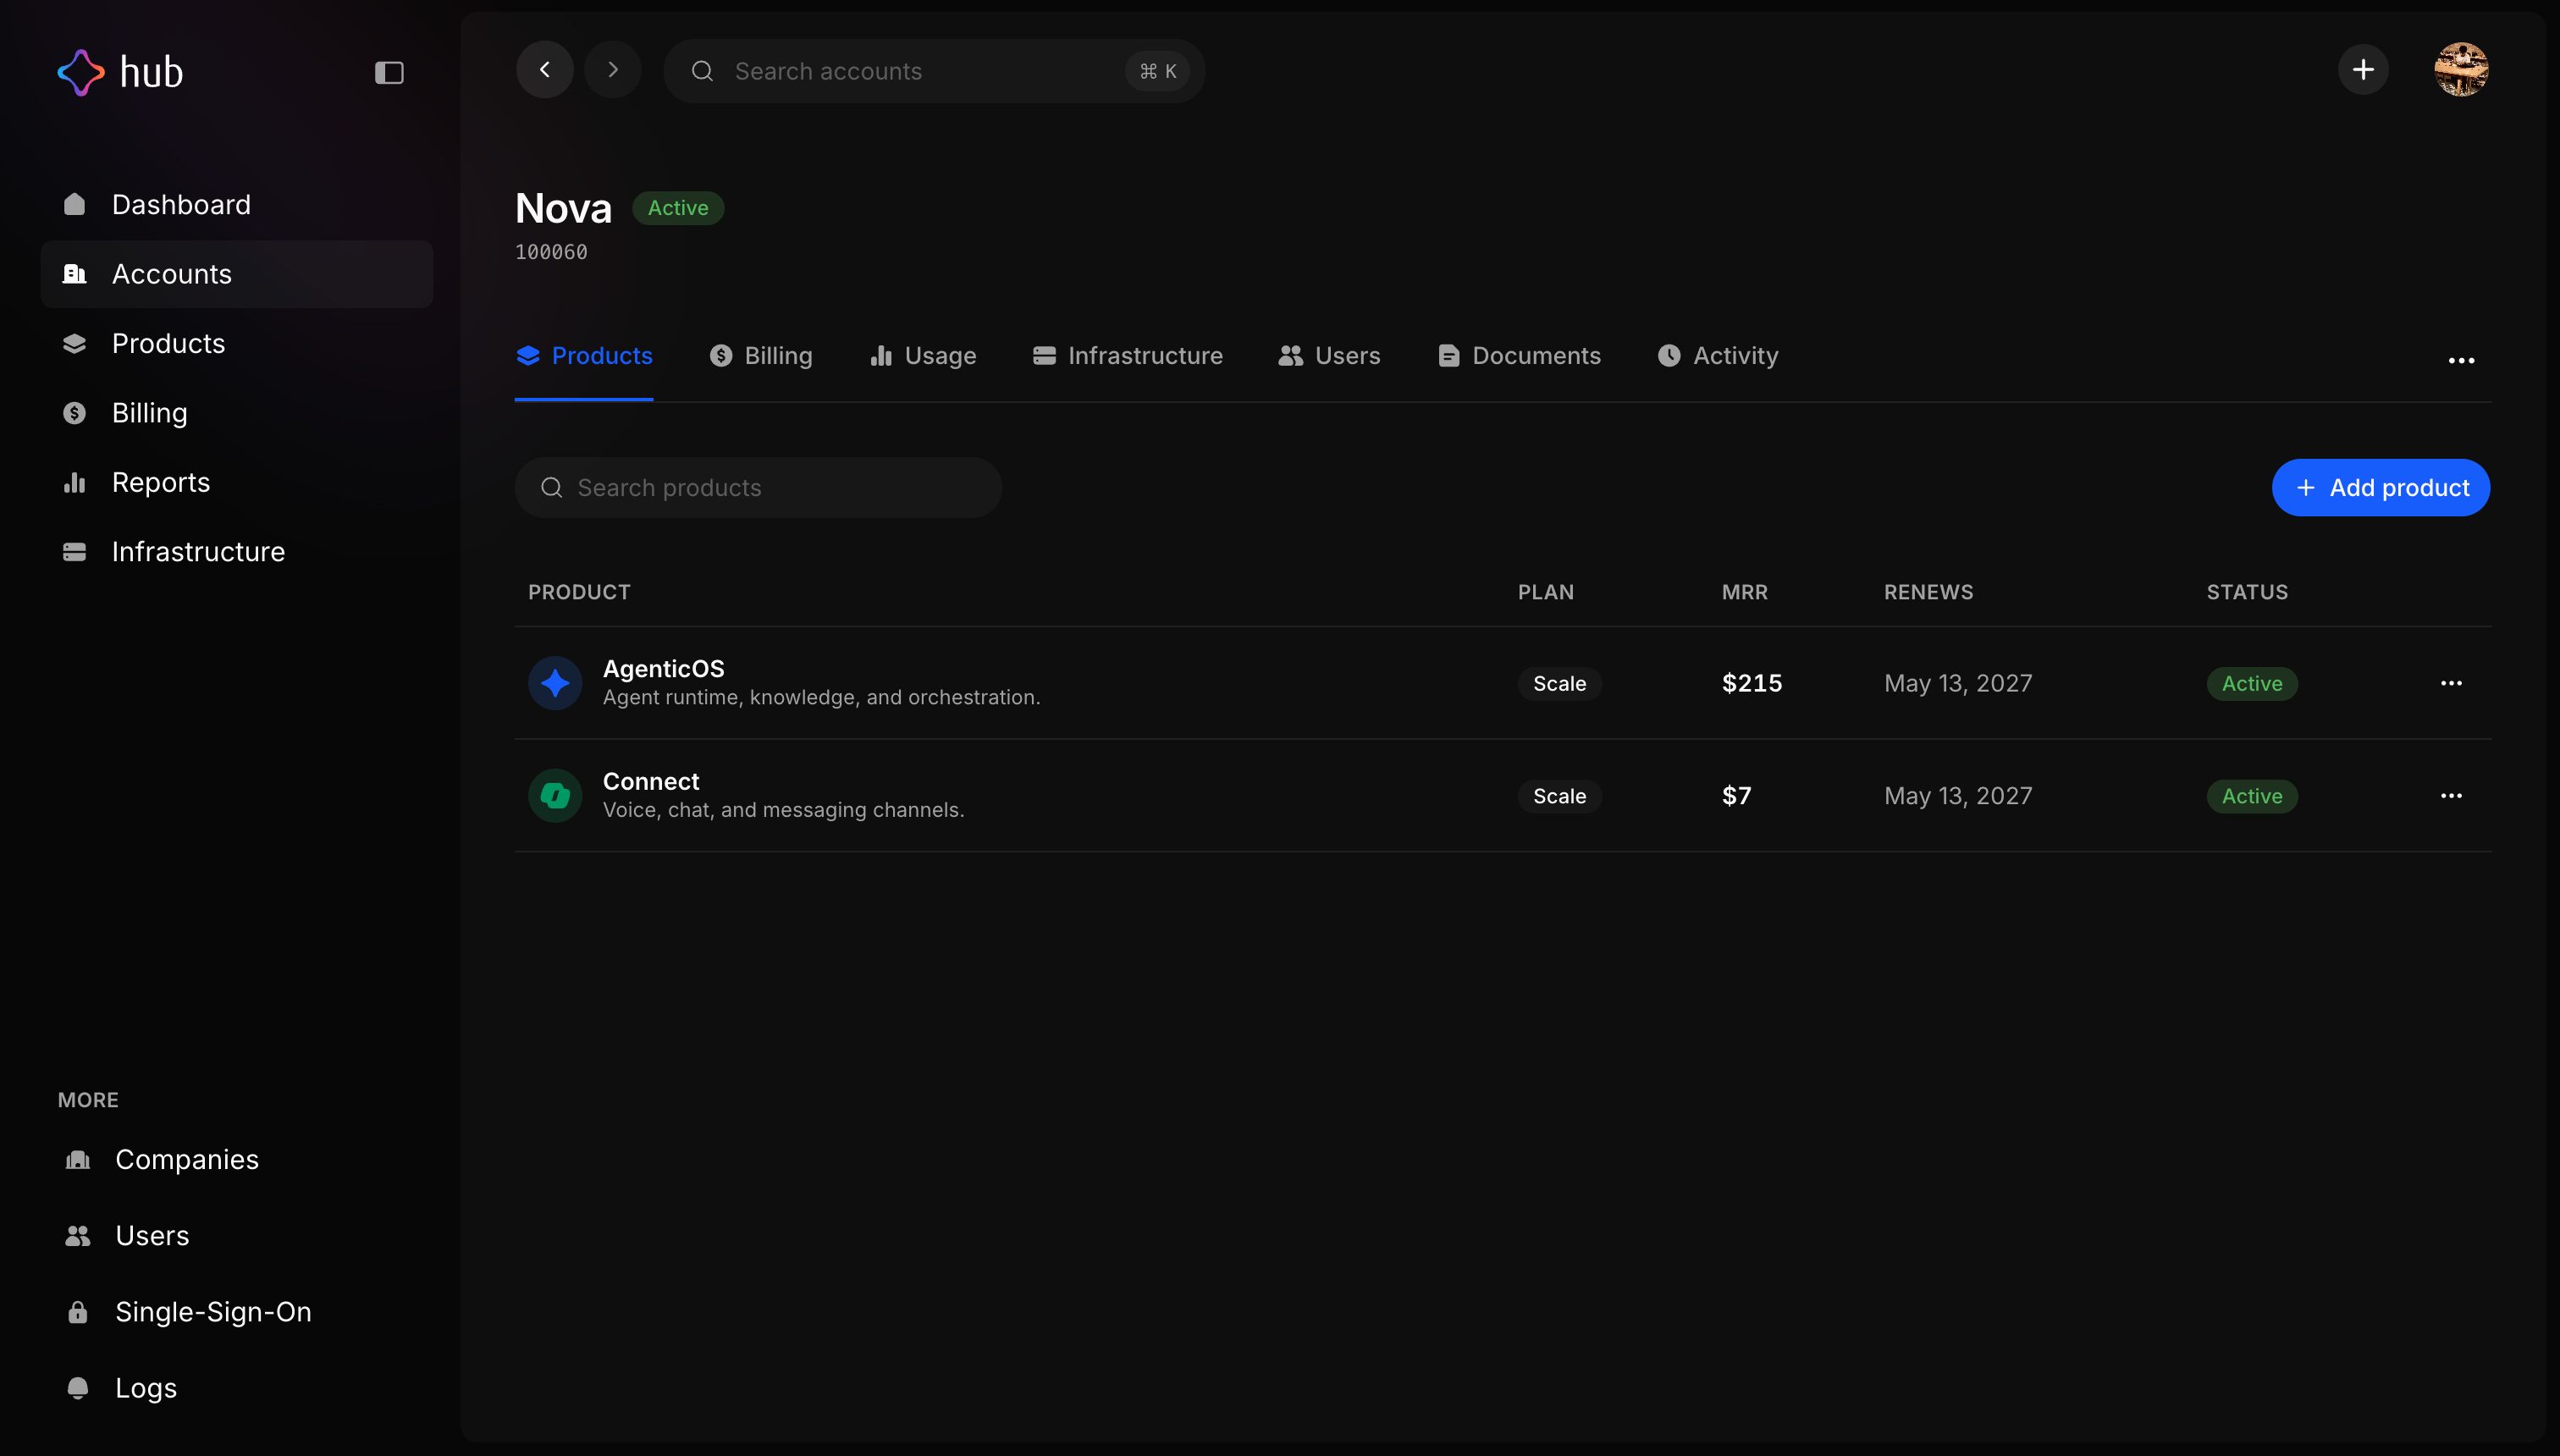This screenshot has height=1456, width=2560.
Task: Open Users under More
Action: point(237,1236)
